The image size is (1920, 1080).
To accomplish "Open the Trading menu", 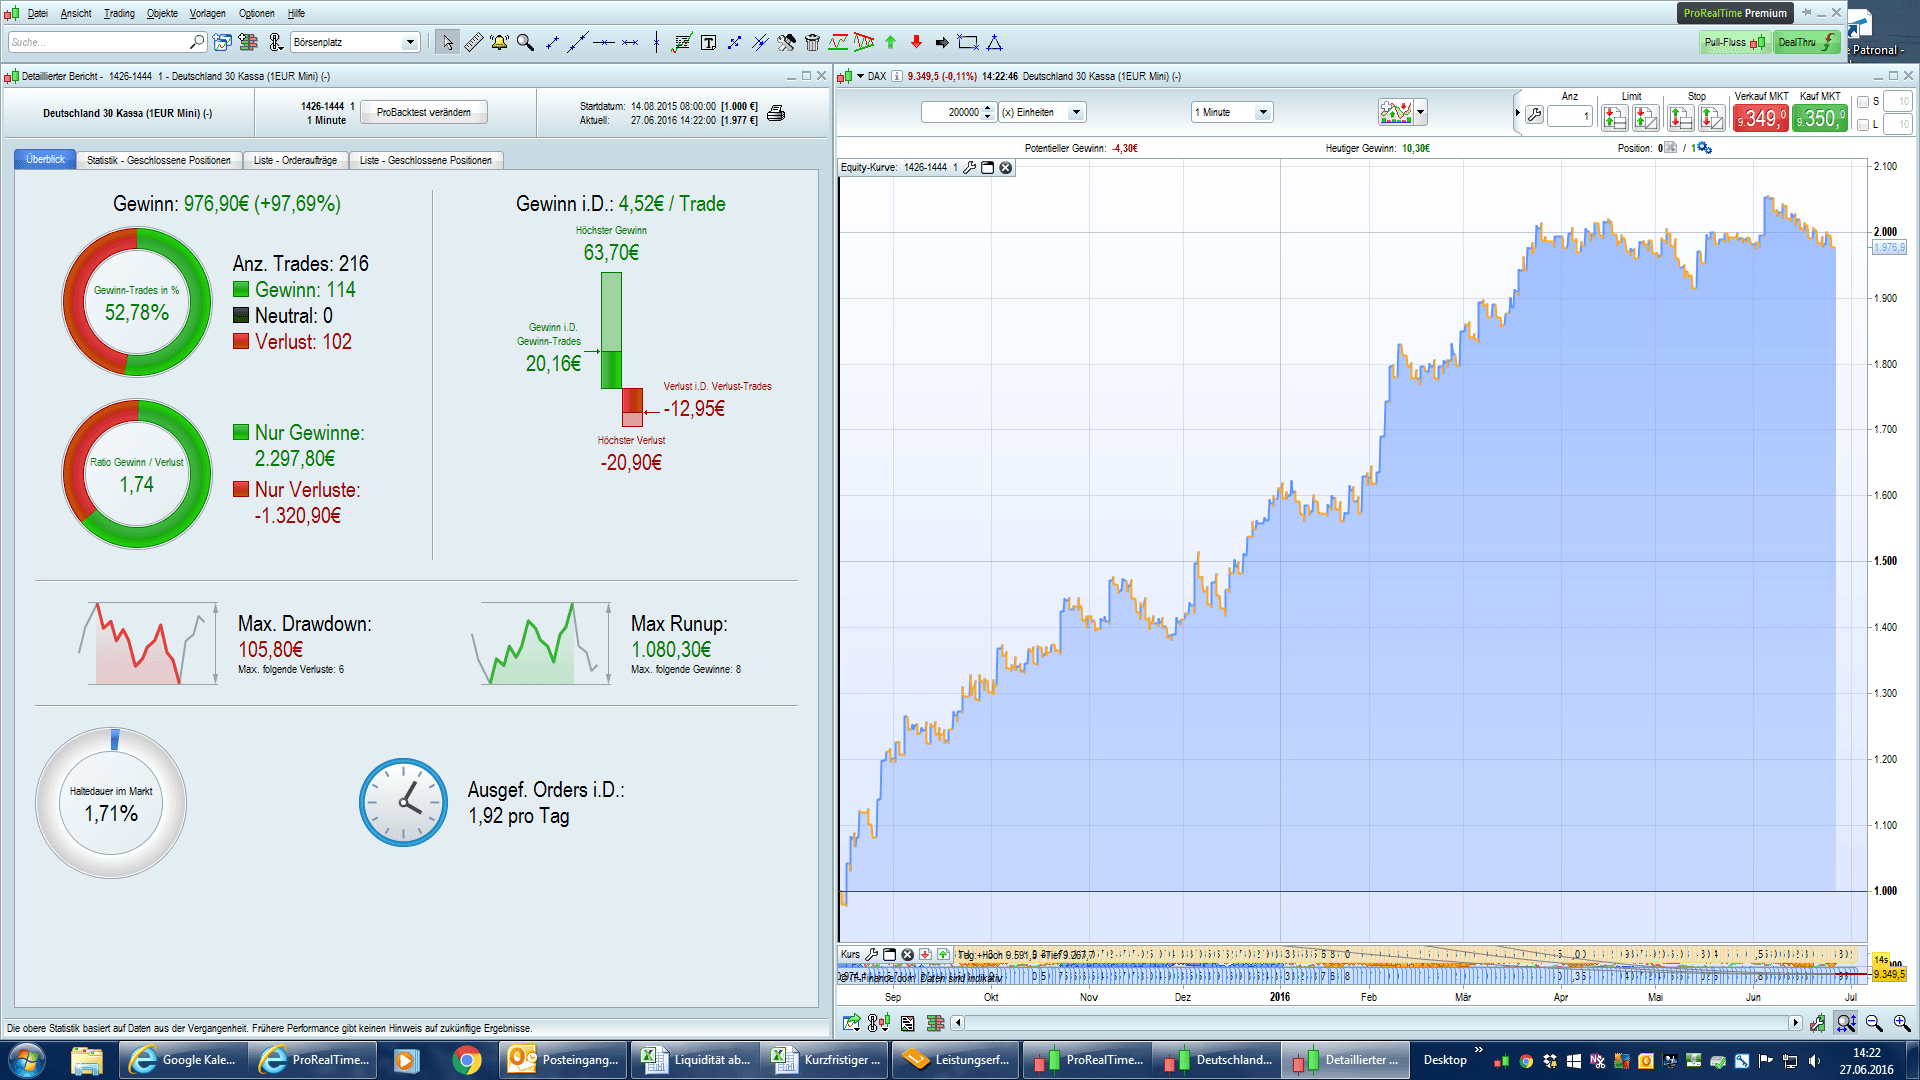I will pyautogui.click(x=119, y=13).
